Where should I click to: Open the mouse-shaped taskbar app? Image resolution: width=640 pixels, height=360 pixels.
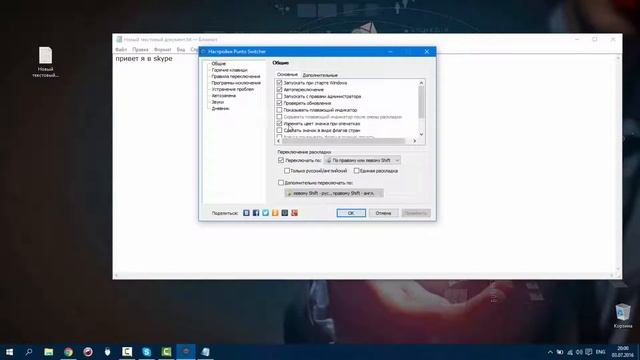click(x=107, y=352)
